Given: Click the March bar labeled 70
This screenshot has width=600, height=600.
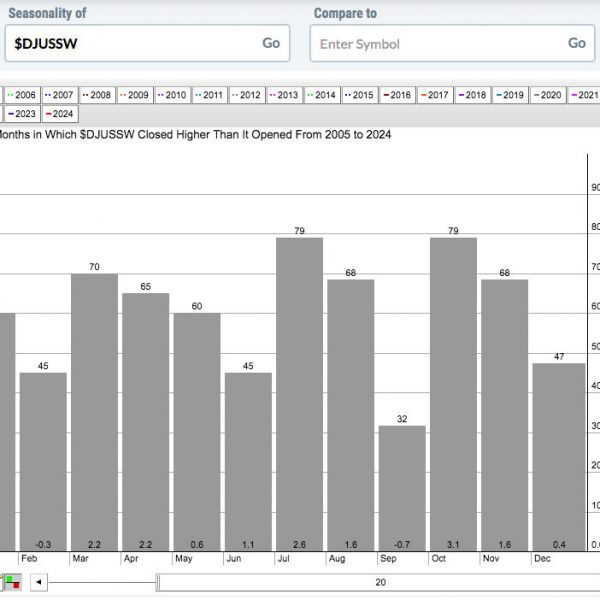Looking at the screenshot, I should 95,412.
